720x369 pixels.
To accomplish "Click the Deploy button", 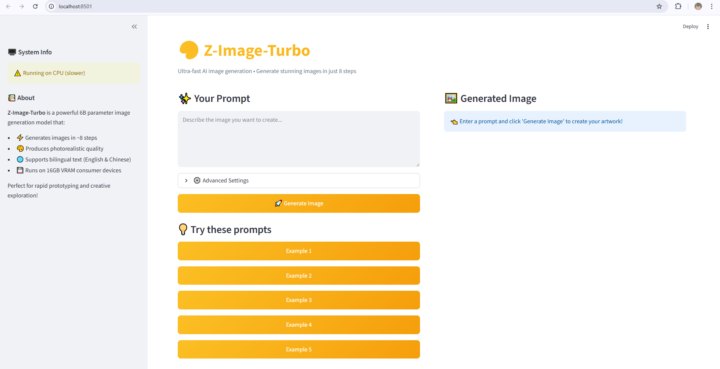I will point(690,27).
